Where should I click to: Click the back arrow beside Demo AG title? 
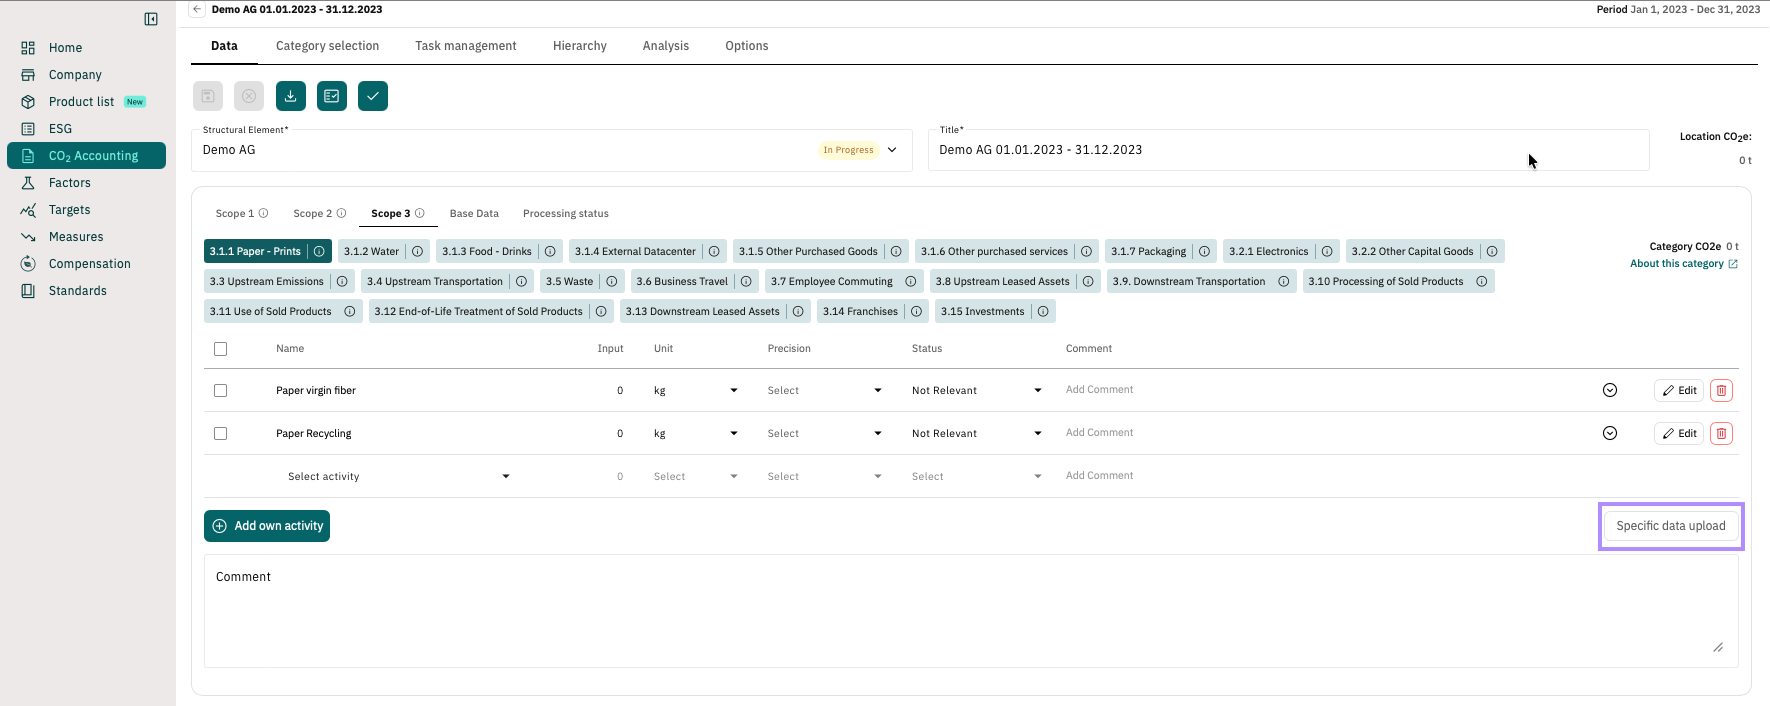click(x=198, y=9)
